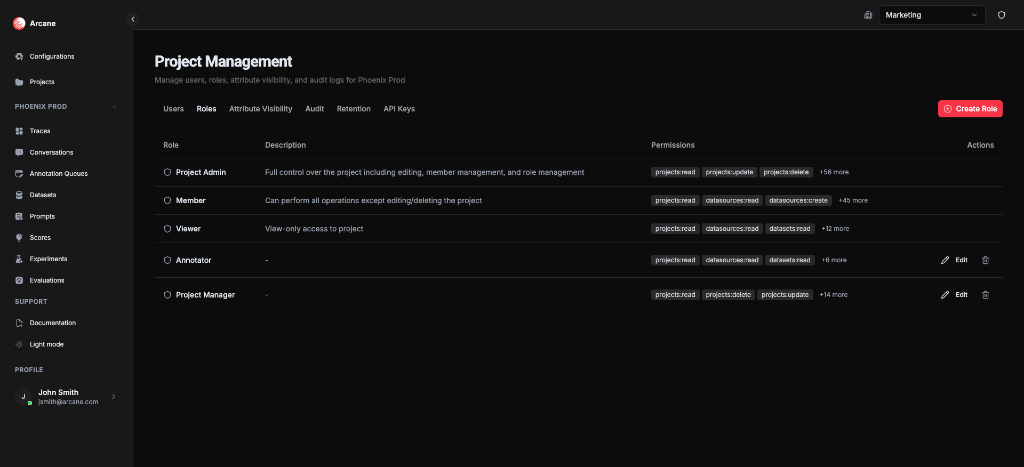
Task: Switch to the Users tab
Action: [174, 109]
